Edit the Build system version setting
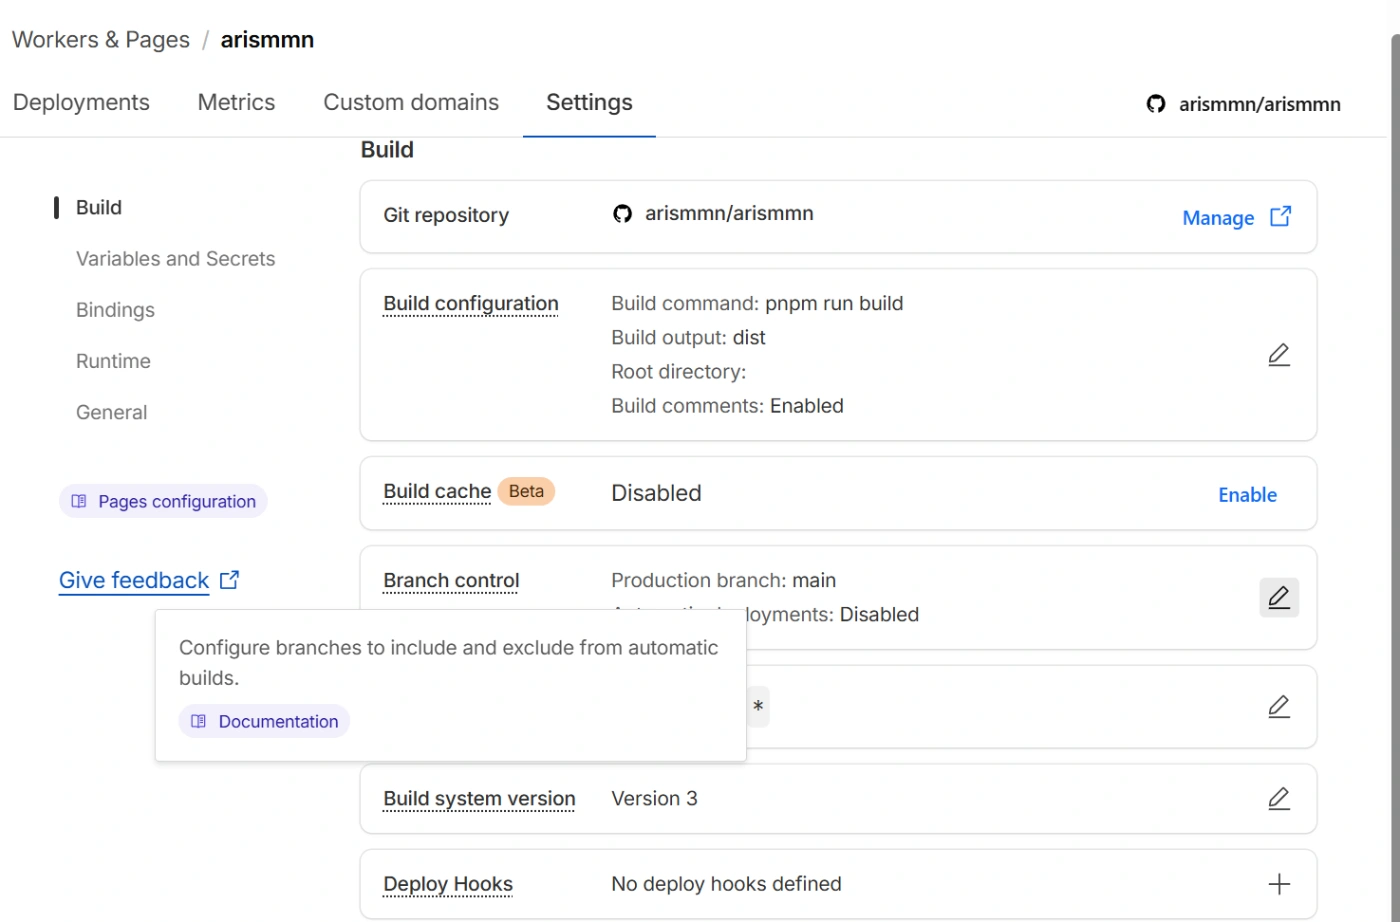Screen dimensions: 1400x922 click(1278, 798)
